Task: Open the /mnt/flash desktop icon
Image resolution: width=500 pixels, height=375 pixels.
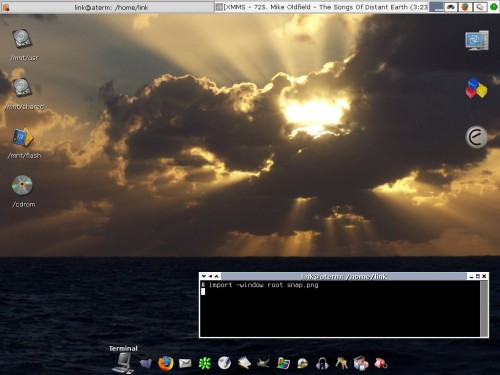Action: point(23,136)
